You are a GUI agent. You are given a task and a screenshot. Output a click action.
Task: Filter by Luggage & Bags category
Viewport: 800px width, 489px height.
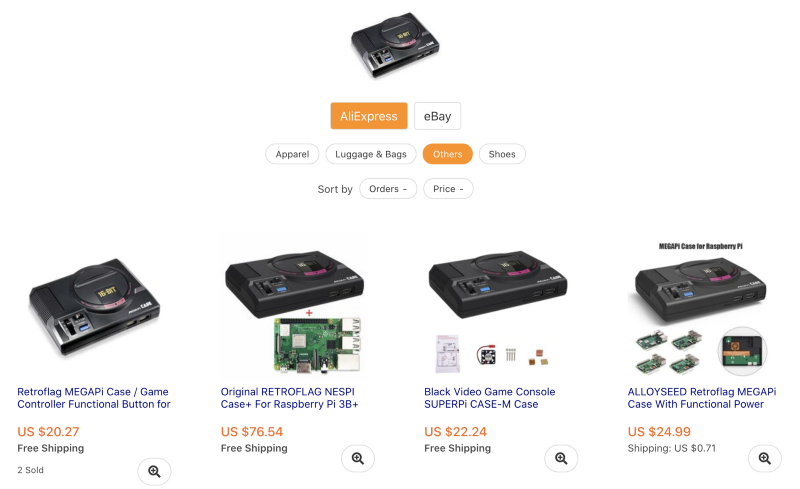(371, 154)
